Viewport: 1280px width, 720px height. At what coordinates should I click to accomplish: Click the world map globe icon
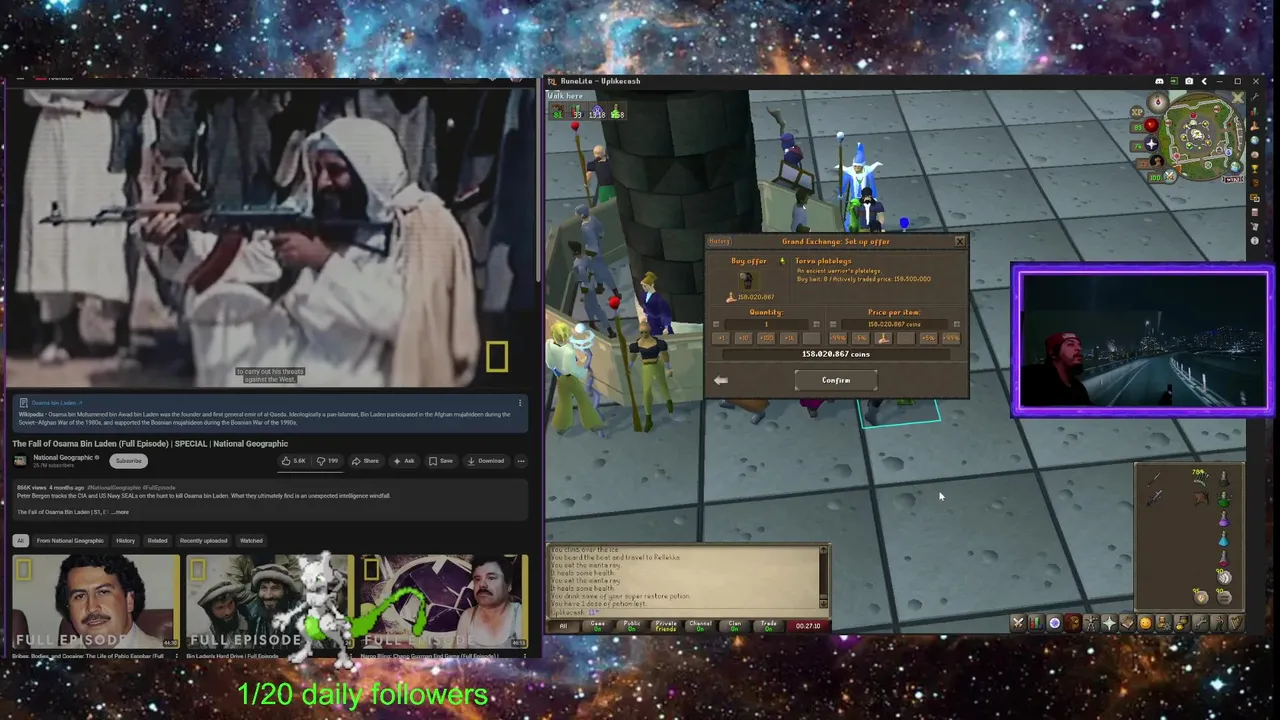[x=1235, y=167]
